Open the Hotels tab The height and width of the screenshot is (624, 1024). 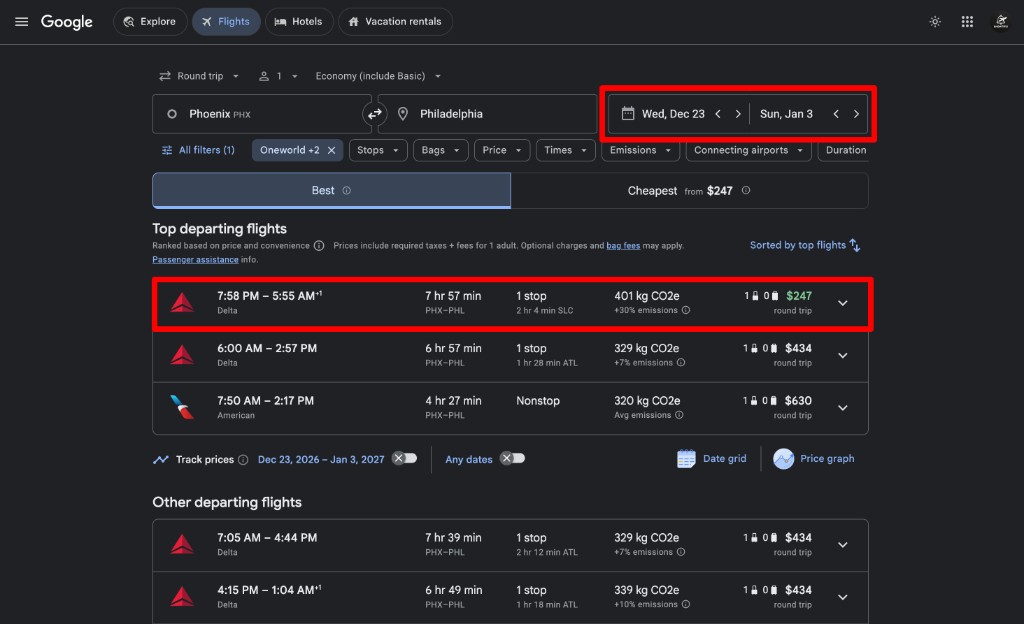pos(299,22)
